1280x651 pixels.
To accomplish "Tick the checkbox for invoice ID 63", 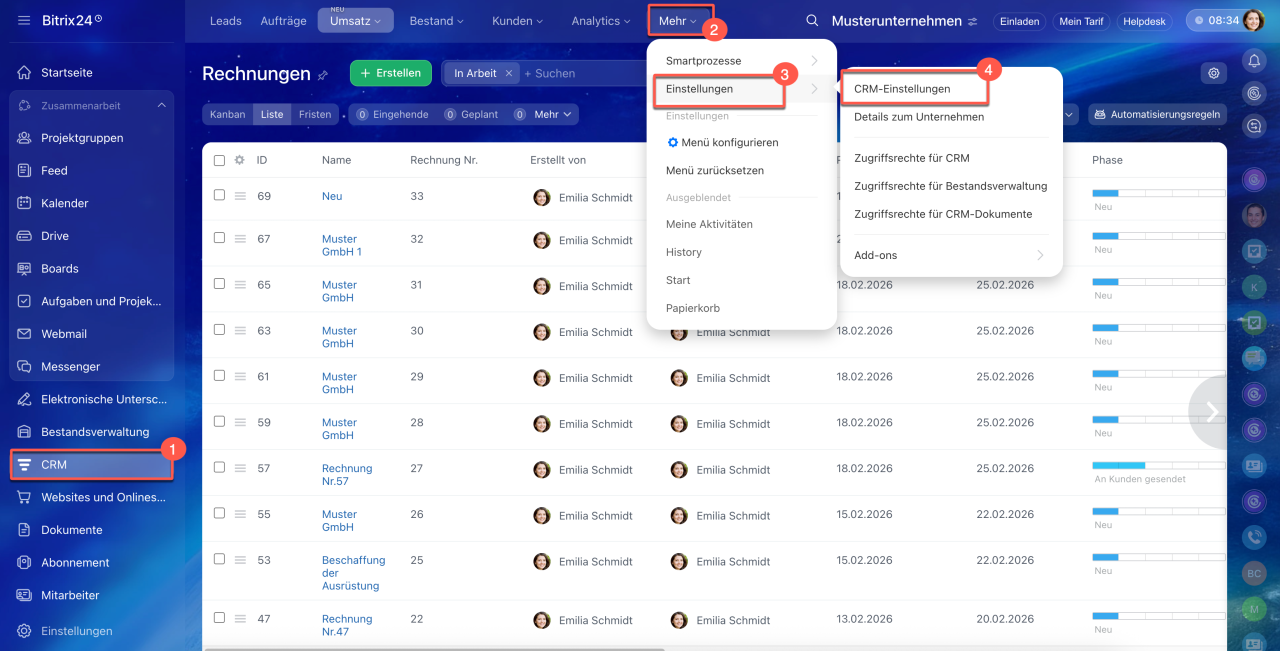I will tap(219, 330).
